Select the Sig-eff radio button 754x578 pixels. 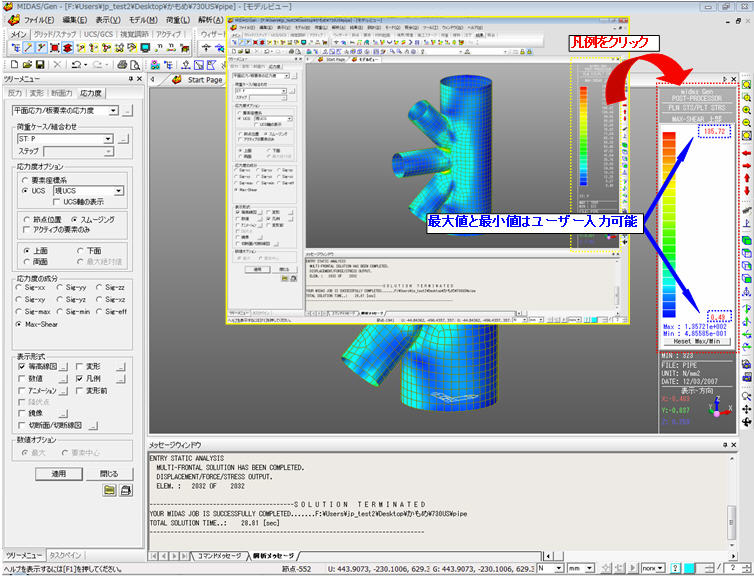99,312
